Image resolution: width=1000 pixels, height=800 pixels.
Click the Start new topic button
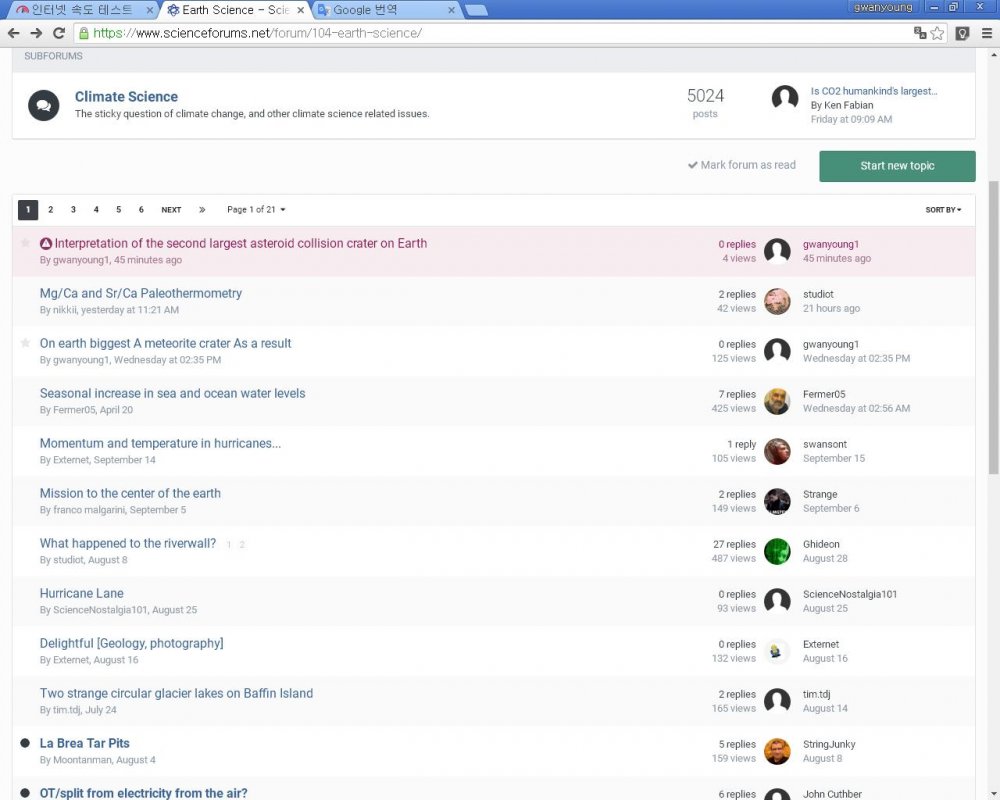coord(896,166)
